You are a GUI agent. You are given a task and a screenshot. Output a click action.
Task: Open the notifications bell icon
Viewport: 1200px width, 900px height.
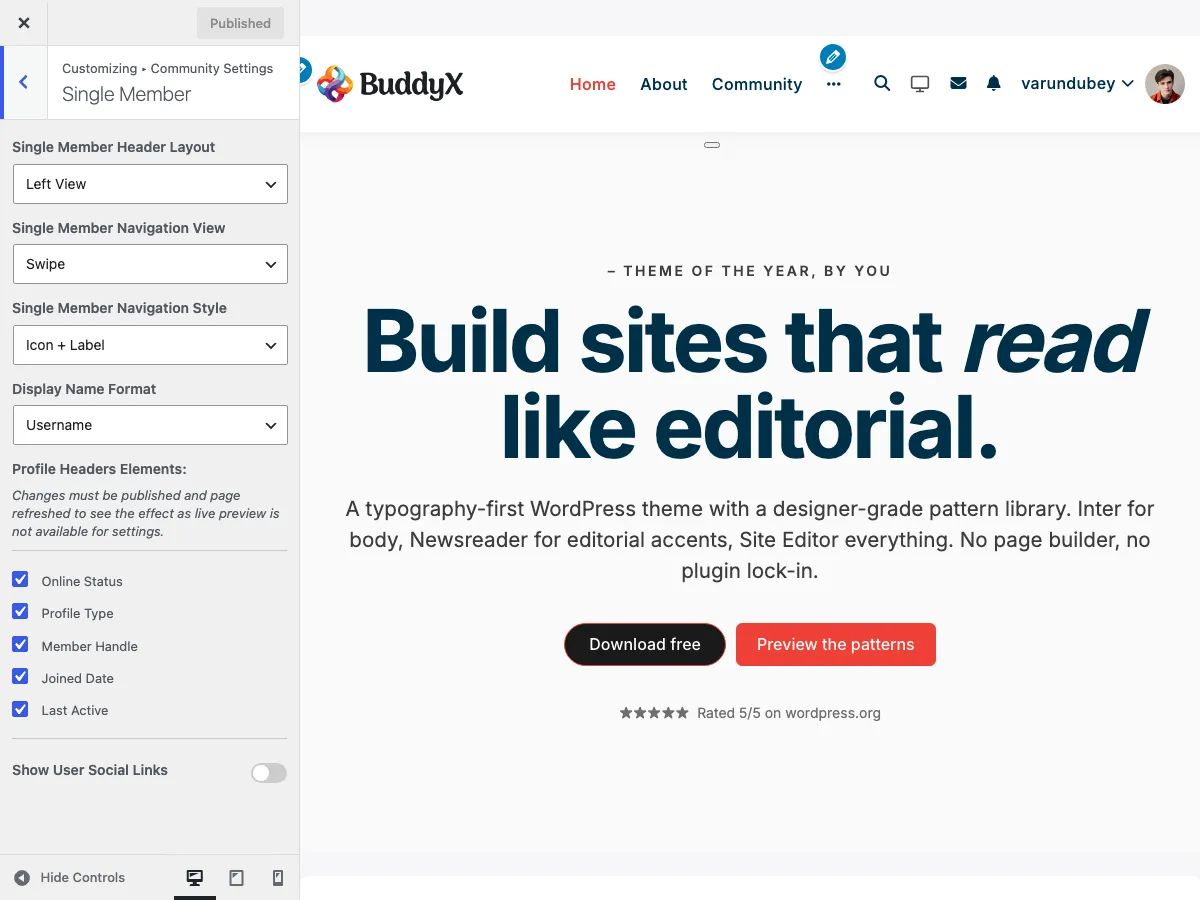[993, 83]
